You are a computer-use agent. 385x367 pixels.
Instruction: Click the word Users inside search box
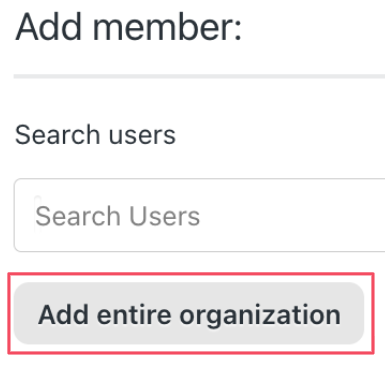(x=164, y=216)
